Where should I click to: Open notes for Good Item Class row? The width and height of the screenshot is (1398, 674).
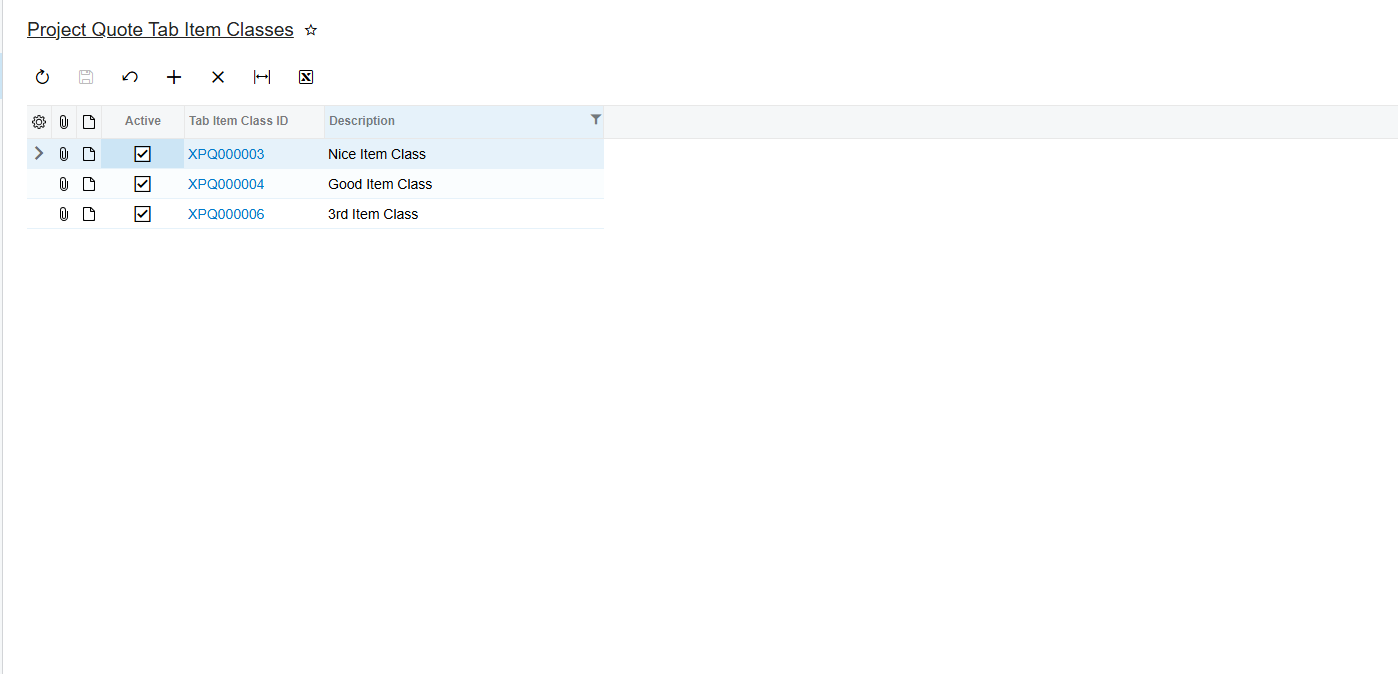(x=89, y=184)
